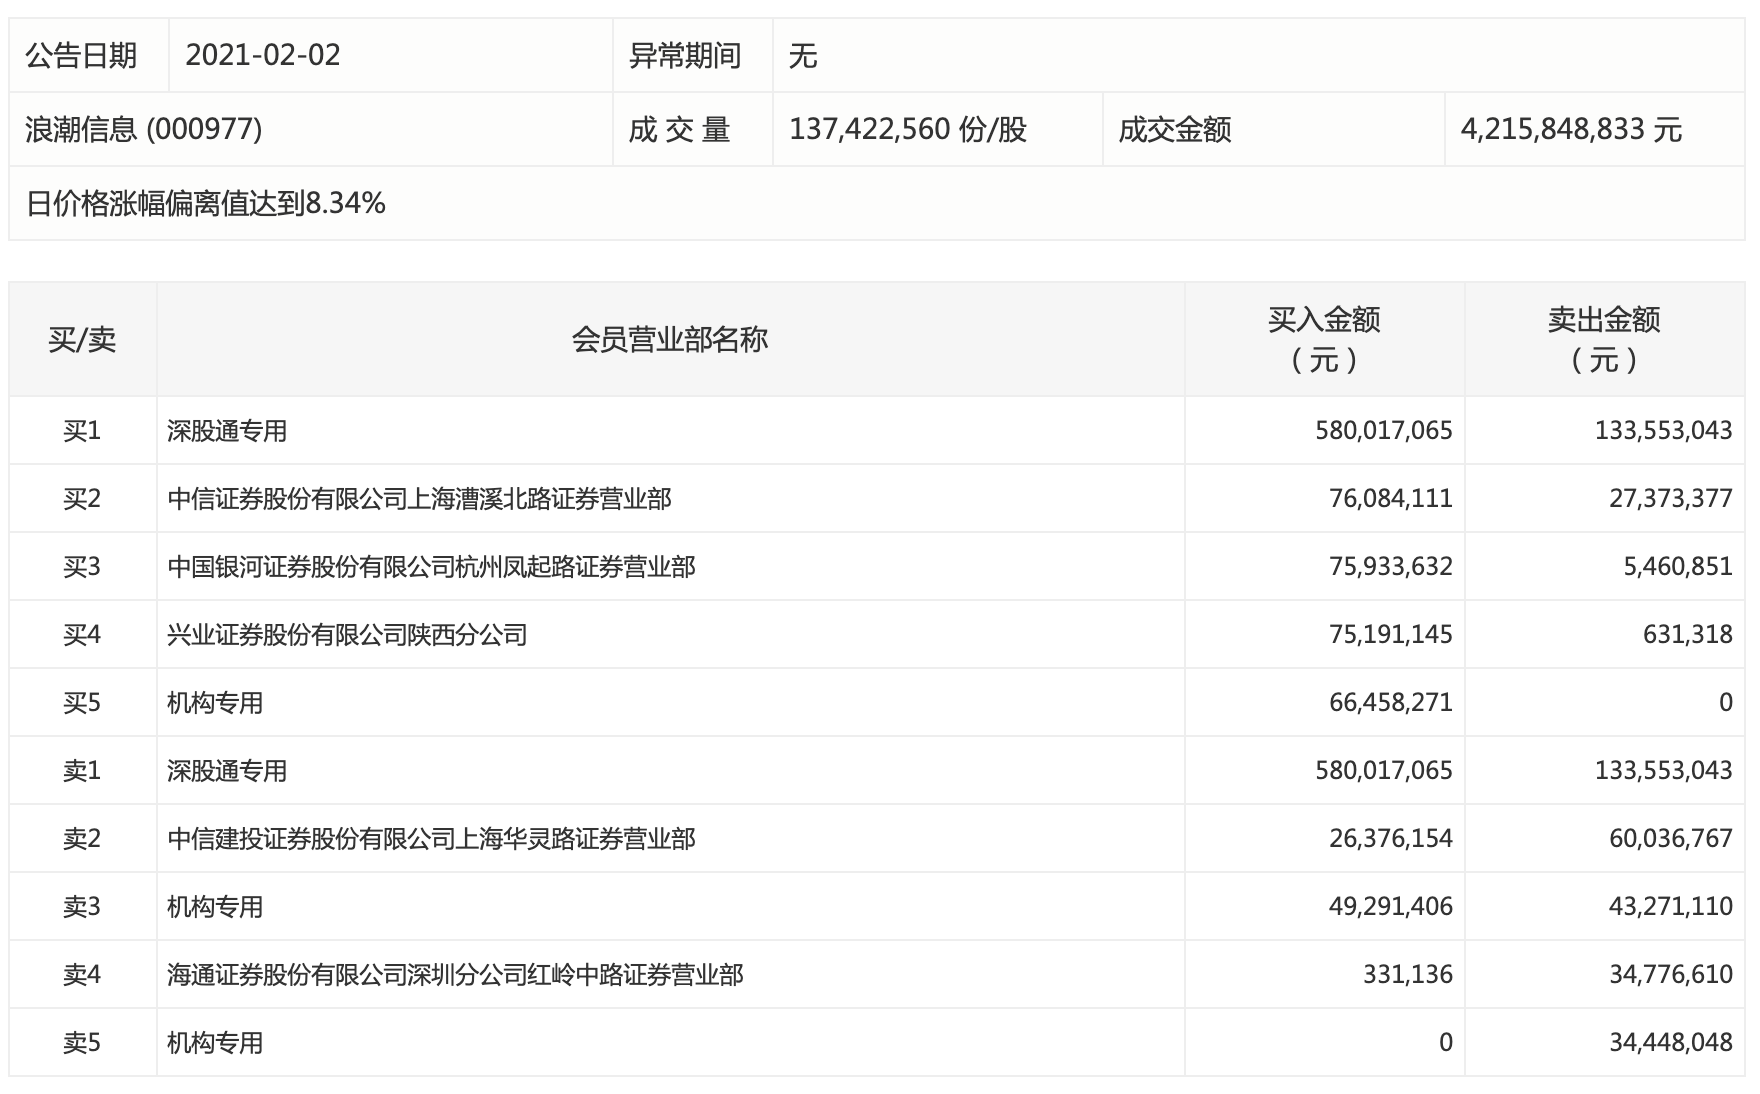1760x1094 pixels.
Task: Click buy amount 66,458,271
Action: click(x=1391, y=702)
